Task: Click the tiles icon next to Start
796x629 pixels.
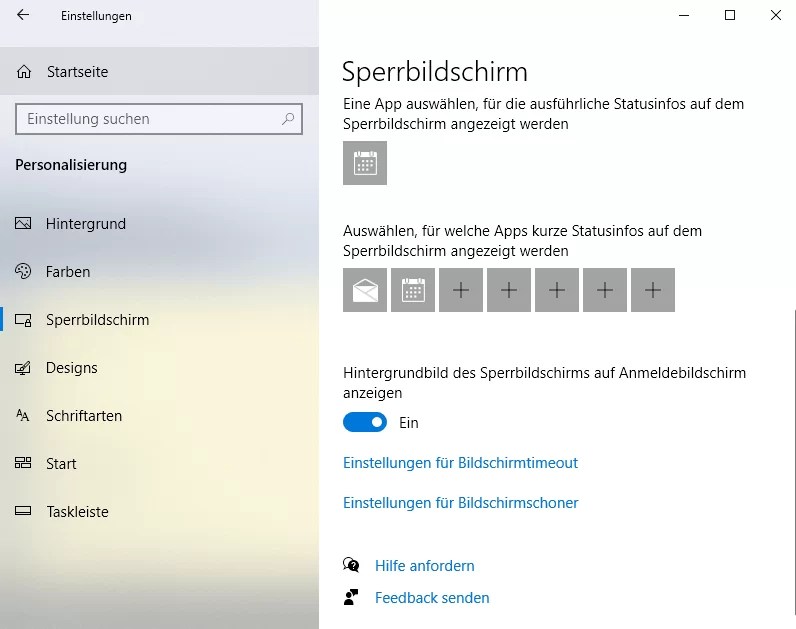Action: tap(23, 463)
